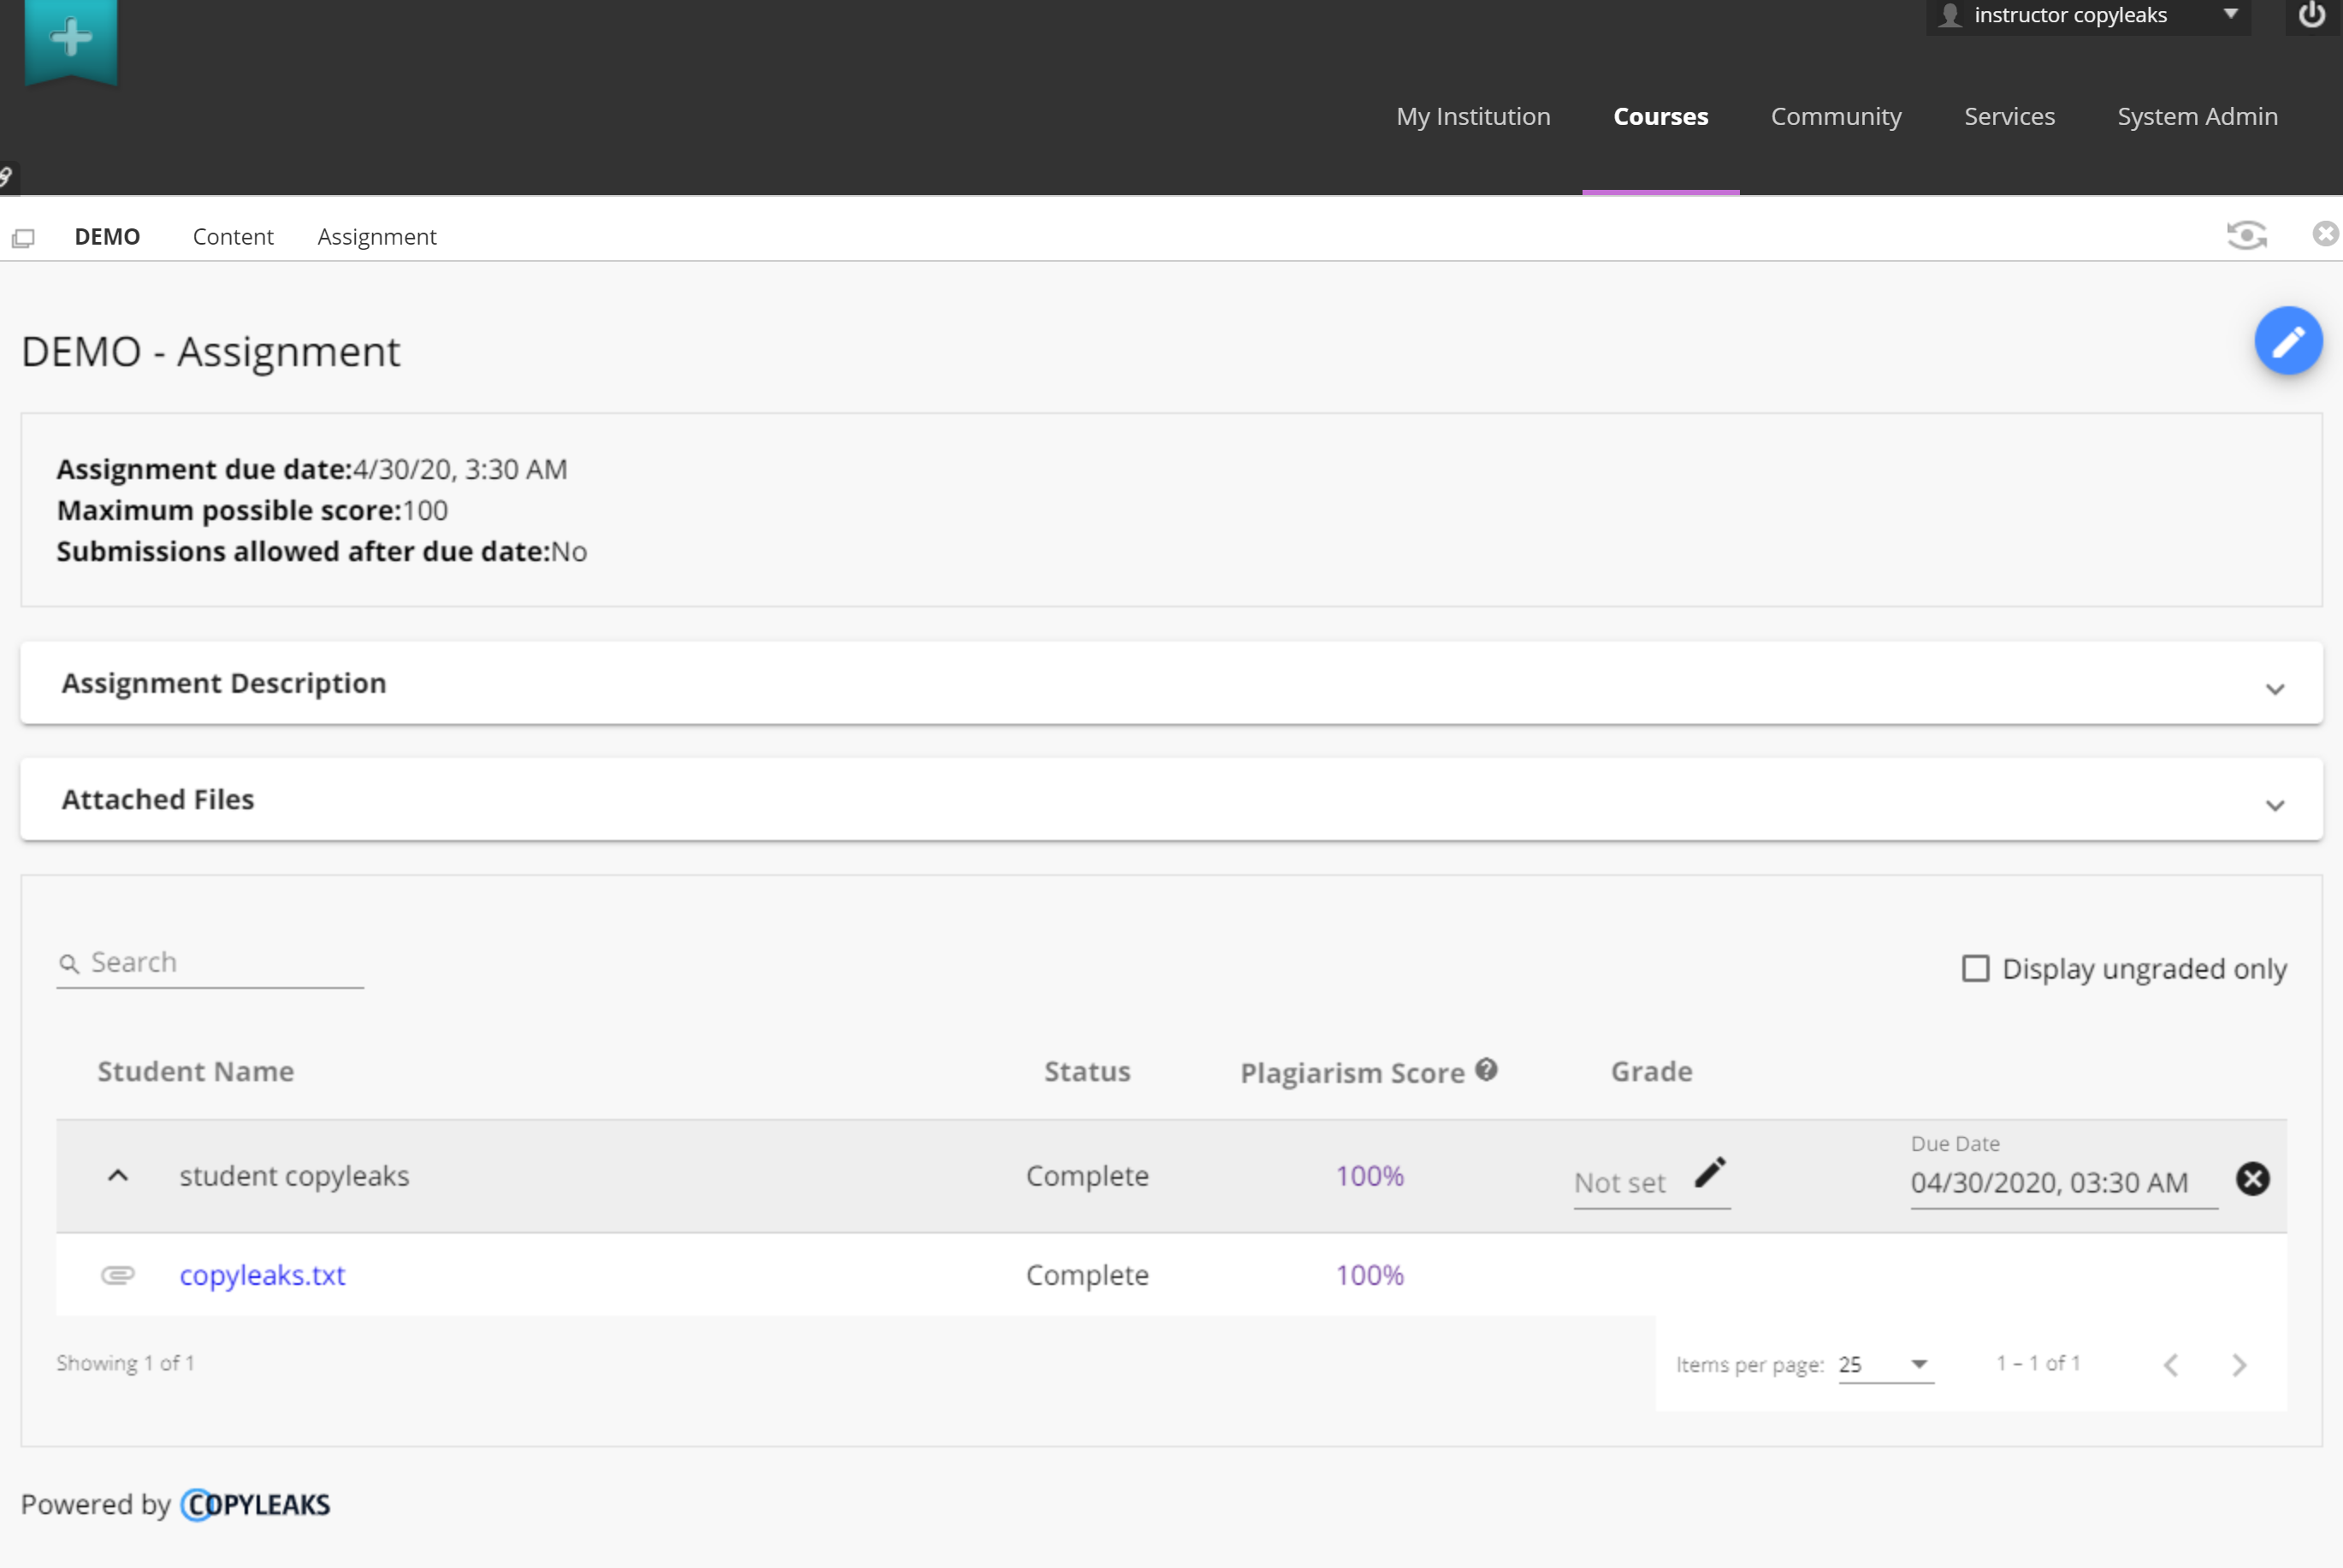Click the Student Name column header
The image size is (2343, 1568).
[196, 1071]
